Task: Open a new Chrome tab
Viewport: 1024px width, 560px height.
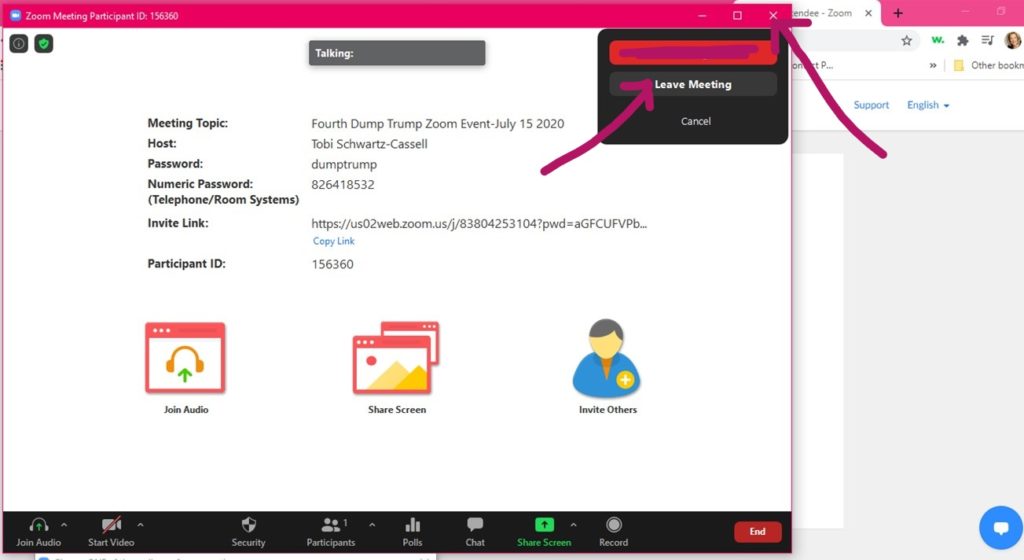Action: click(898, 13)
